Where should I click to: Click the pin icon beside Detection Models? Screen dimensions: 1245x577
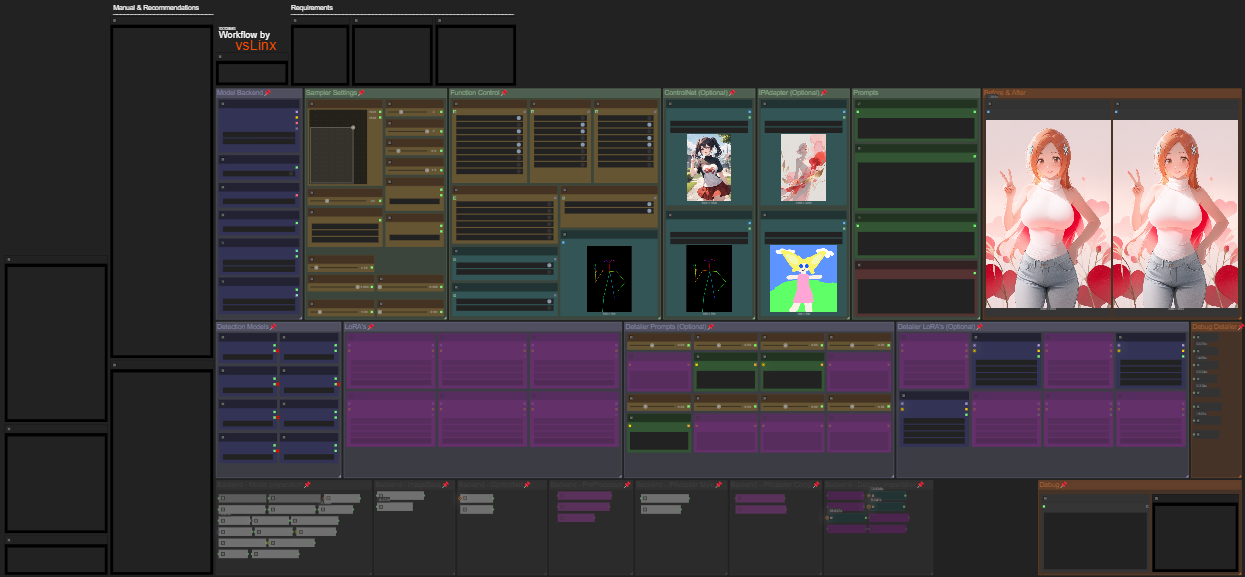(x=272, y=327)
